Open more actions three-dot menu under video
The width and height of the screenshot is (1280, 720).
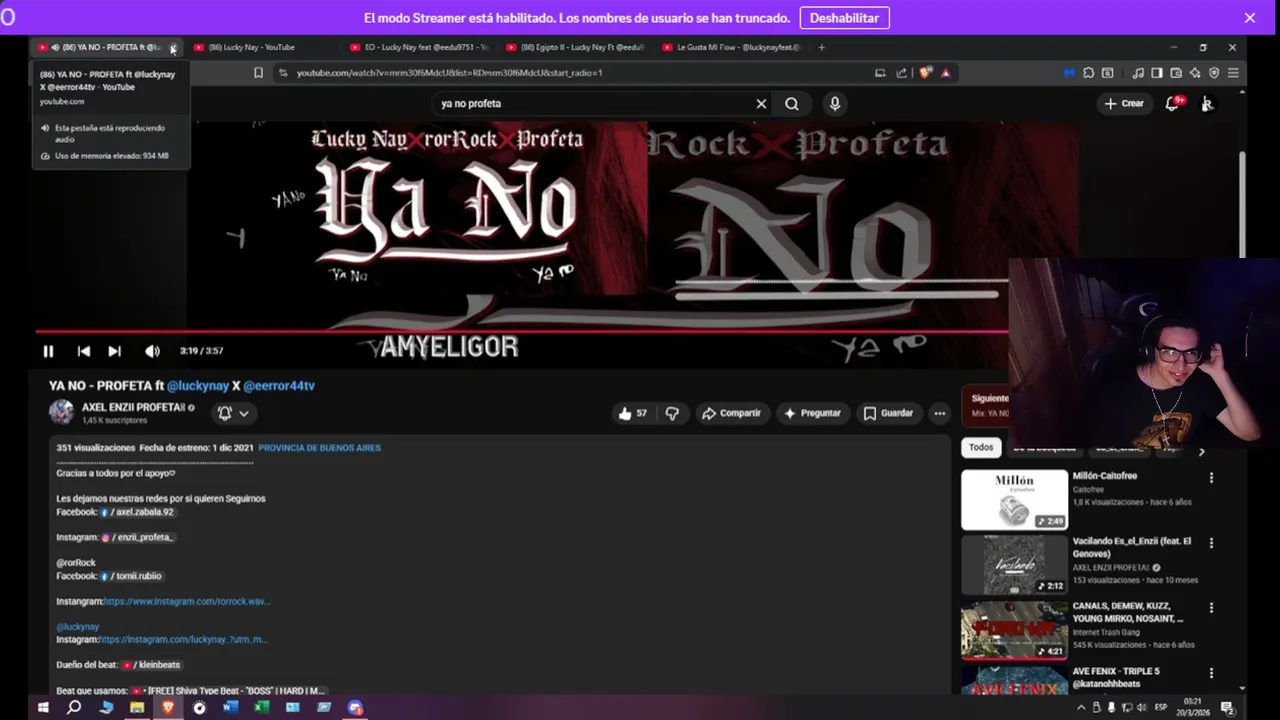[x=939, y=413]
